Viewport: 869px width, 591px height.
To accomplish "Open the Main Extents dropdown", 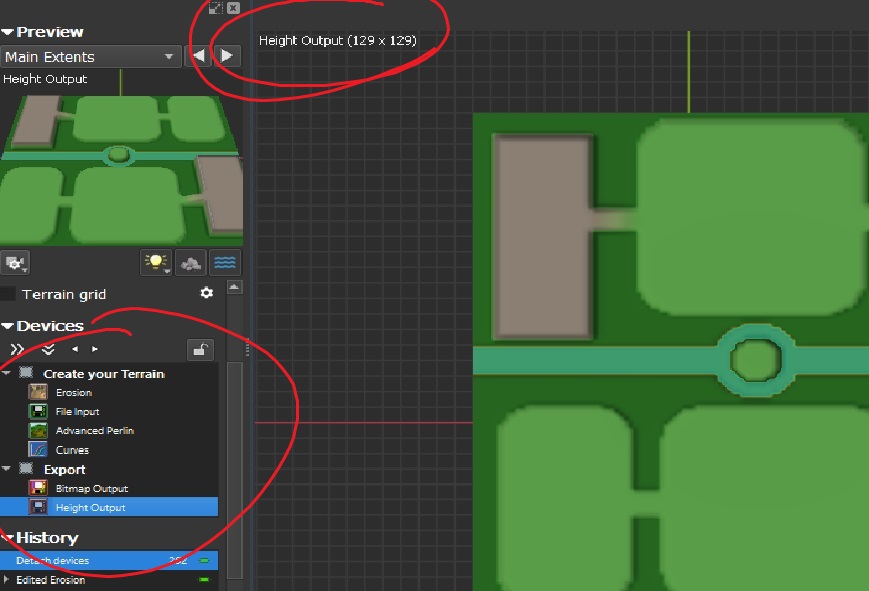I will [x=91, y=57].
